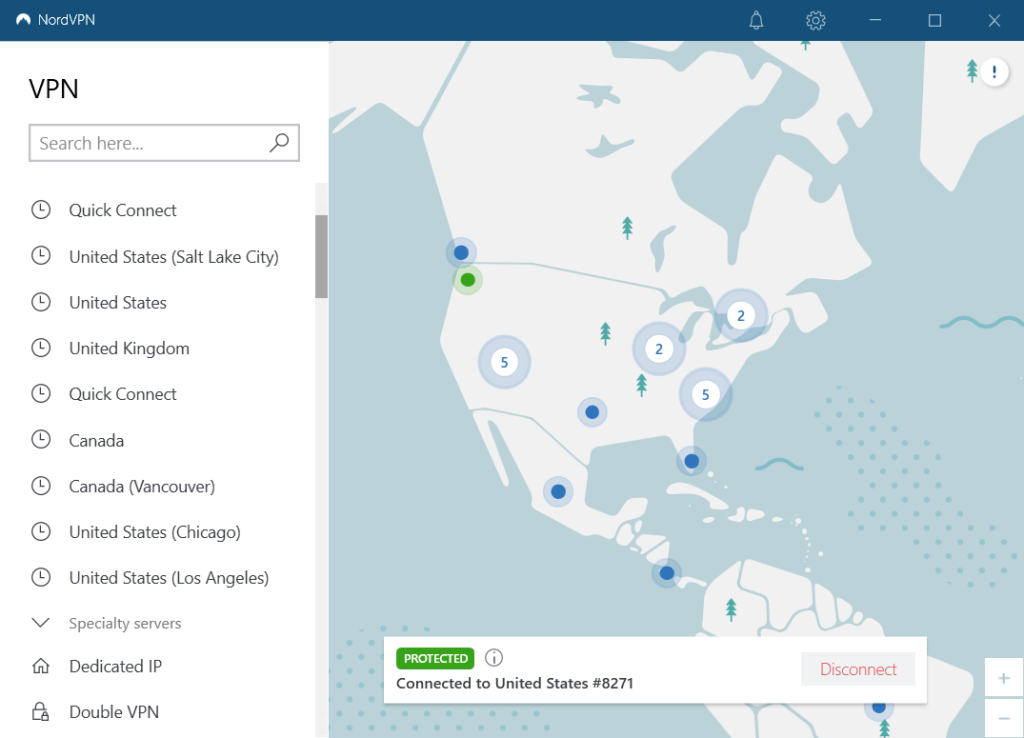
Task: Click the Double VPN lock icon
Action: pos(40,711)
